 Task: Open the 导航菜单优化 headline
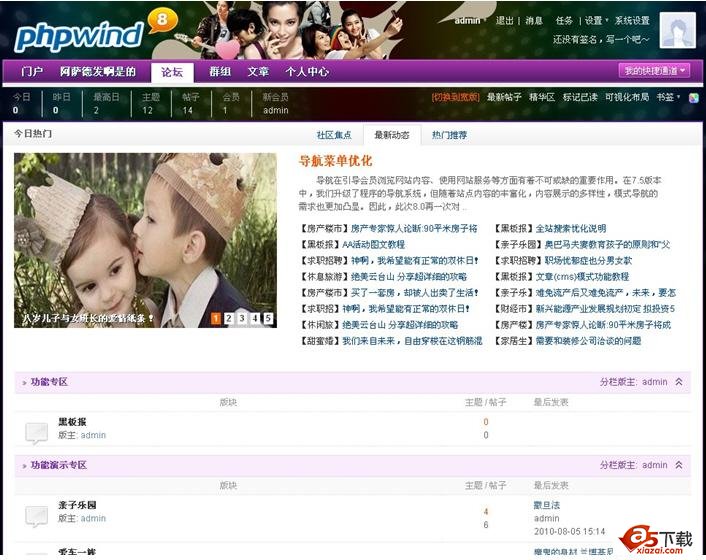[x=335, y=161]
